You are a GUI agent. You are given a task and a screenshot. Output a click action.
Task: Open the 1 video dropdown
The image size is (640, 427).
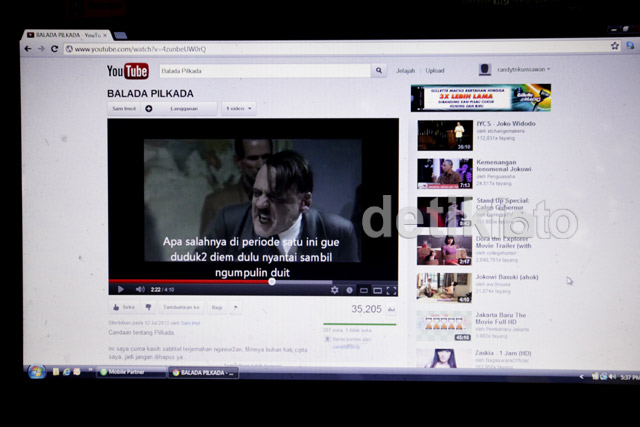[x=239, y=109]
